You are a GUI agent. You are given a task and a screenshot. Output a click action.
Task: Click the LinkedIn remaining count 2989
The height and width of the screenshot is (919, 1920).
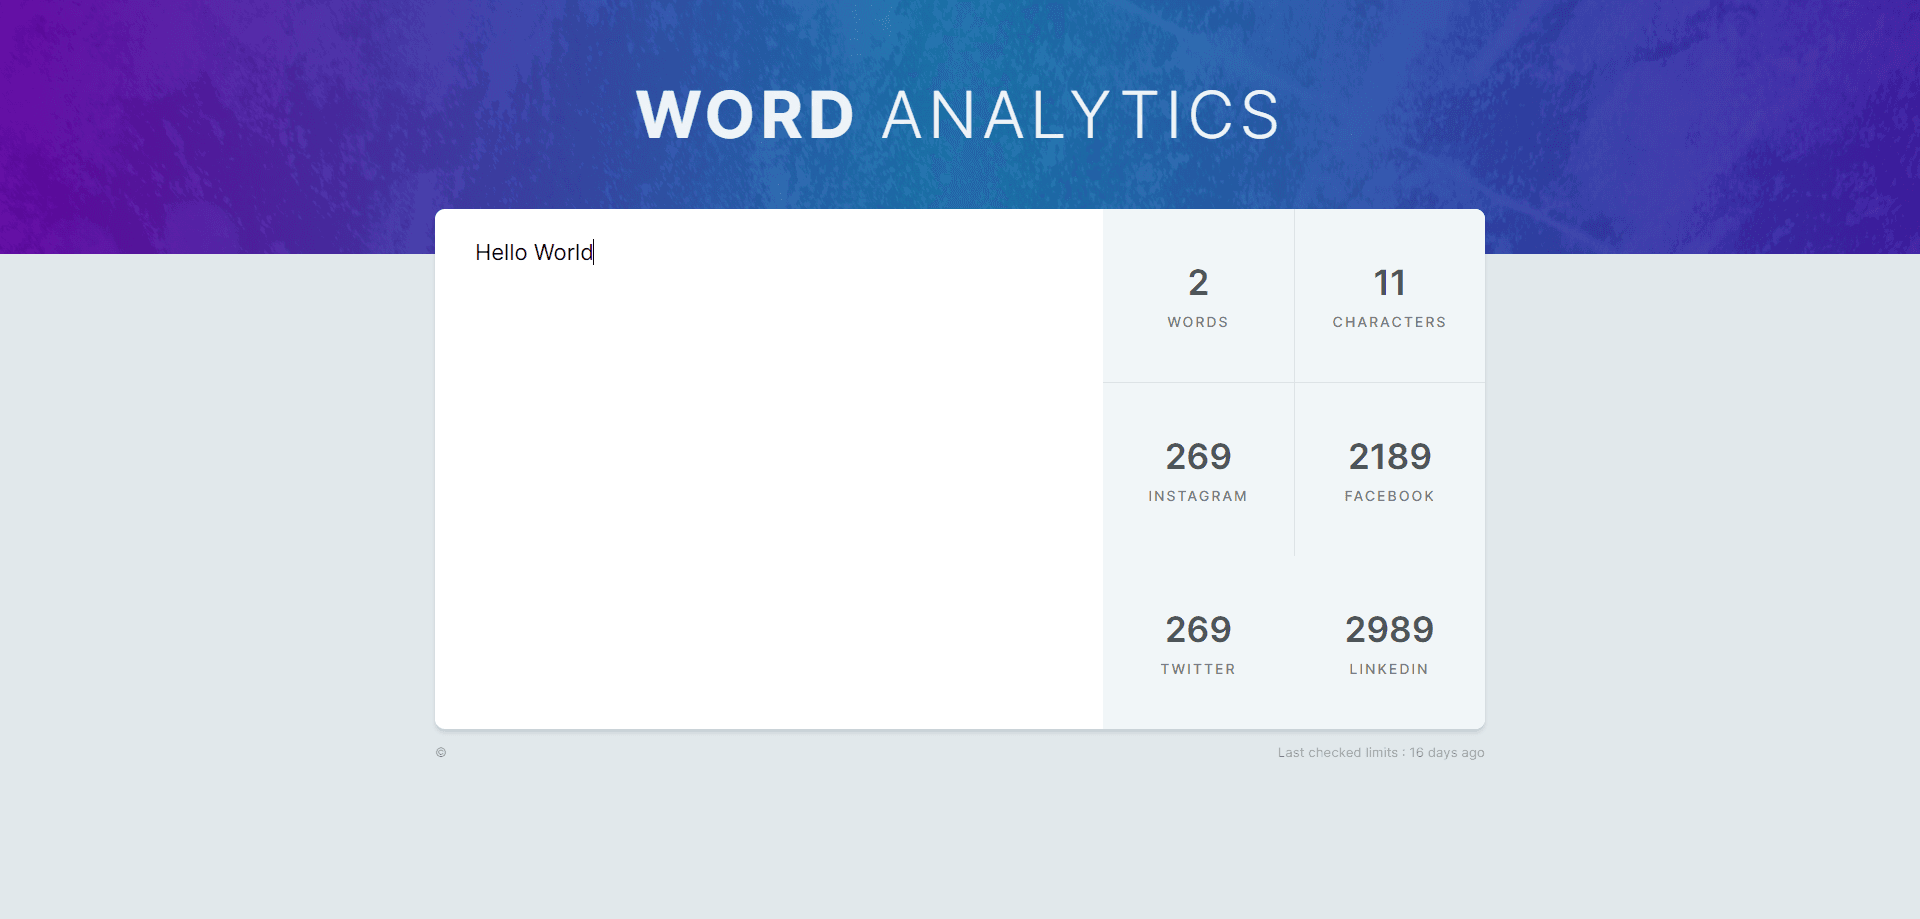1389,630
